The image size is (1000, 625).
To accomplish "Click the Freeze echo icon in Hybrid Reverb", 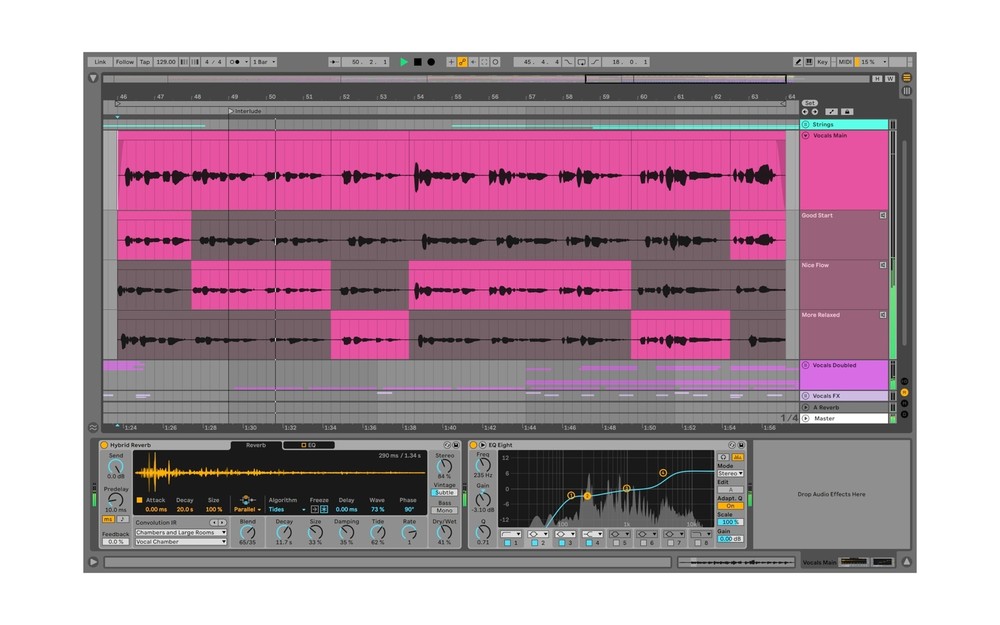I will tap(314, 509).
